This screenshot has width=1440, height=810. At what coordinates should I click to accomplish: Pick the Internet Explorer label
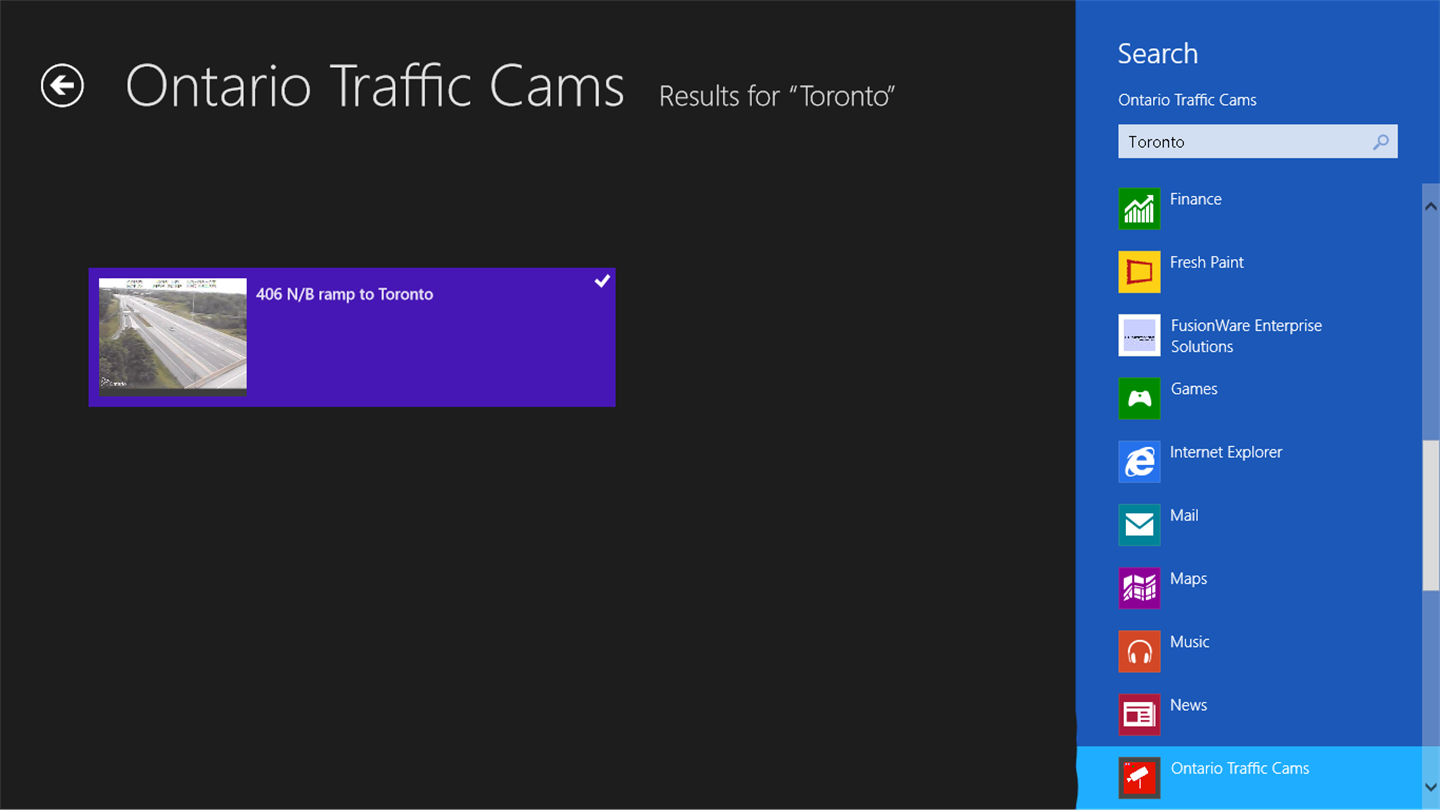click(x=1226, y=452)
